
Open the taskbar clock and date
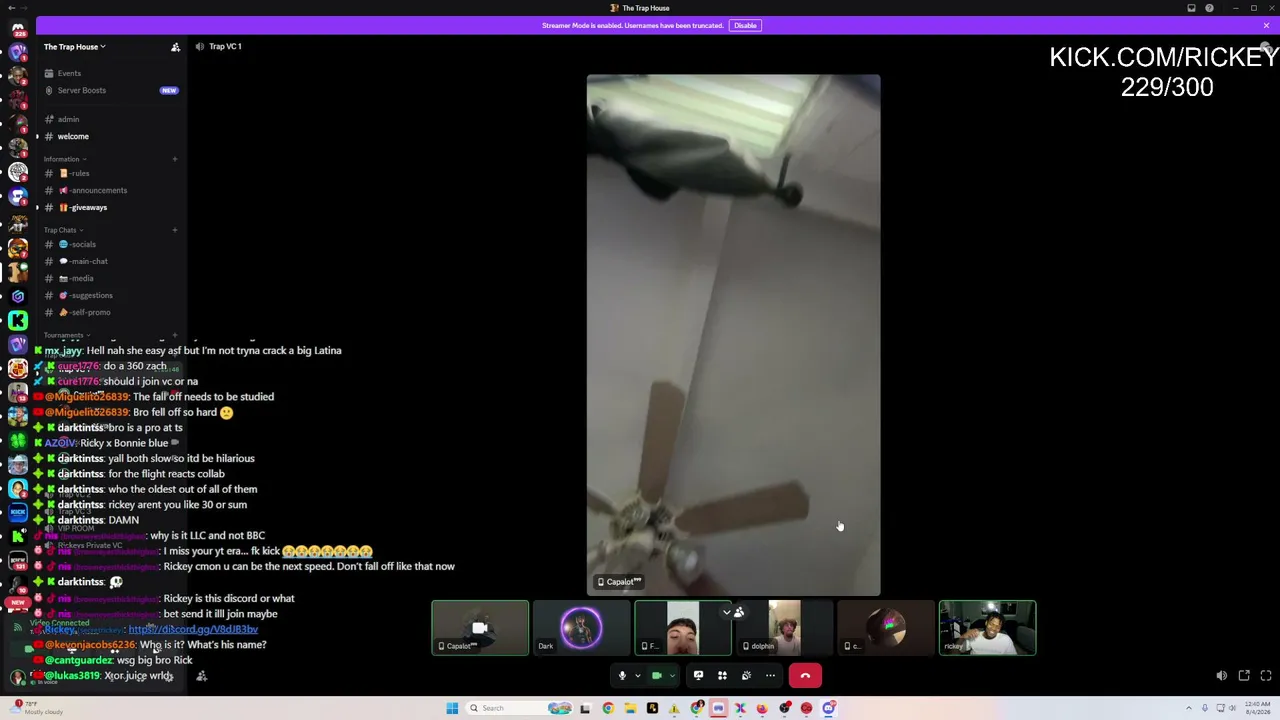[1258, 708]
